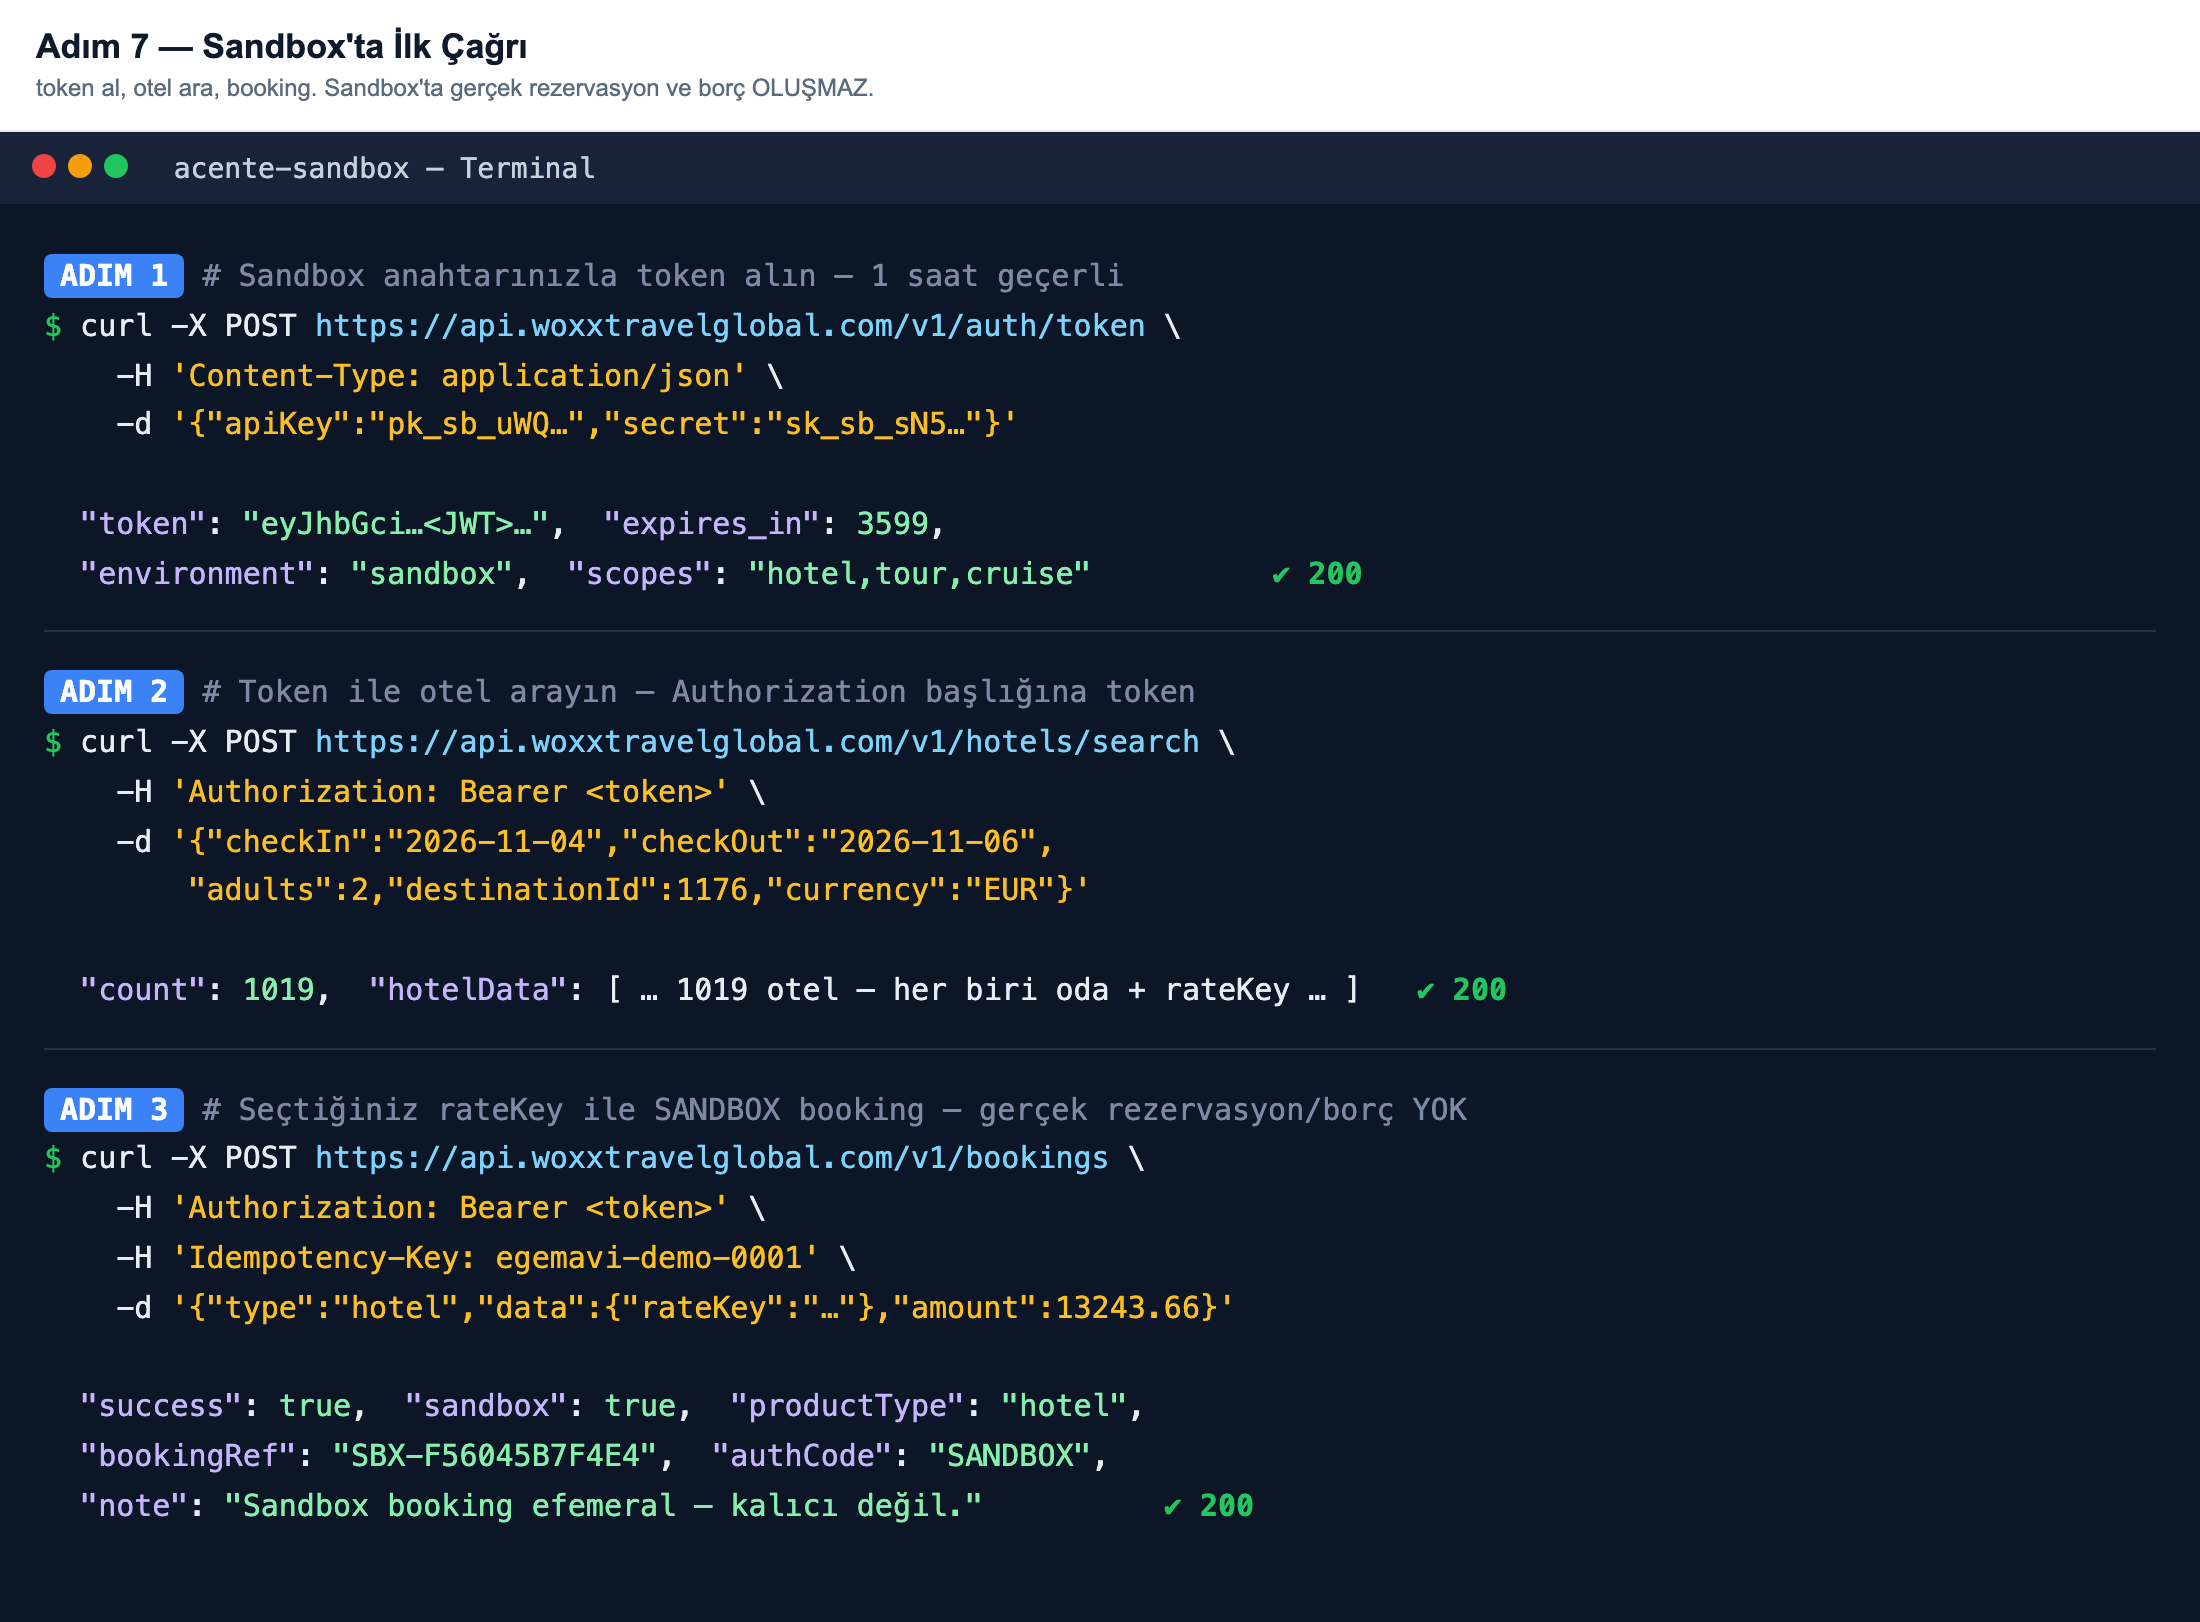Click the comment 'Seçtiğiniz rateKey ile SANDBOX booking'
Screen dimensions: 2200x1622
pos(835,1110)
